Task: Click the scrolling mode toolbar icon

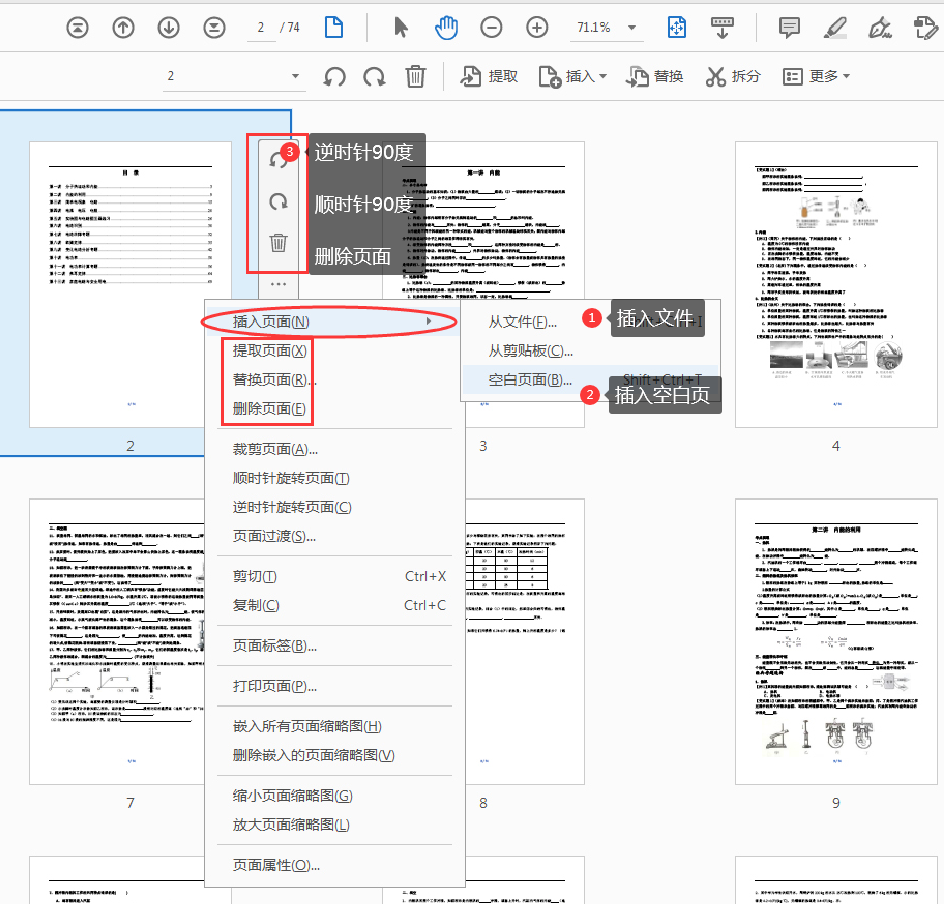Action: click(722, 28)
